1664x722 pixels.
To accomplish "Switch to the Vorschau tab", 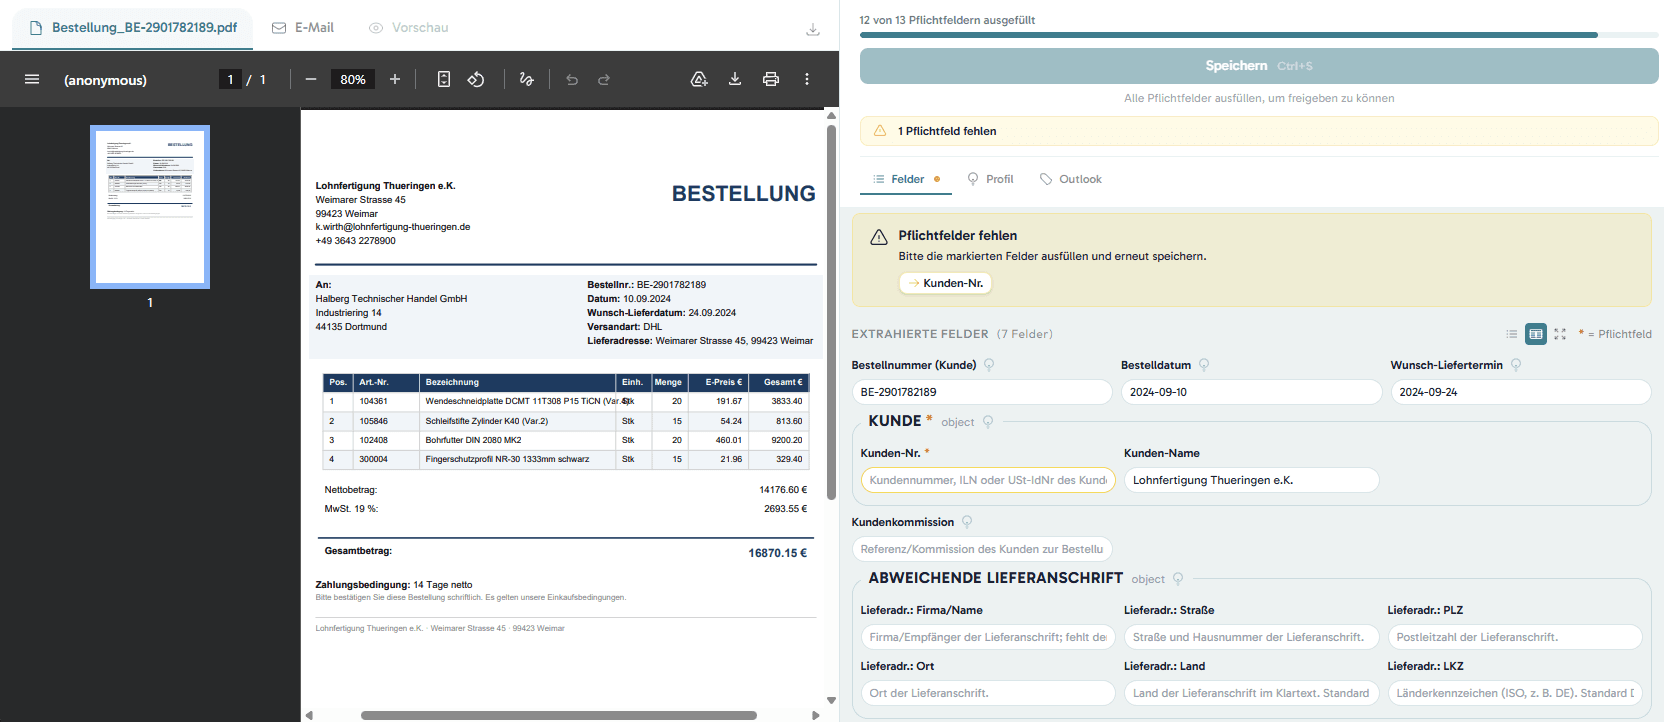I will 408,27.
